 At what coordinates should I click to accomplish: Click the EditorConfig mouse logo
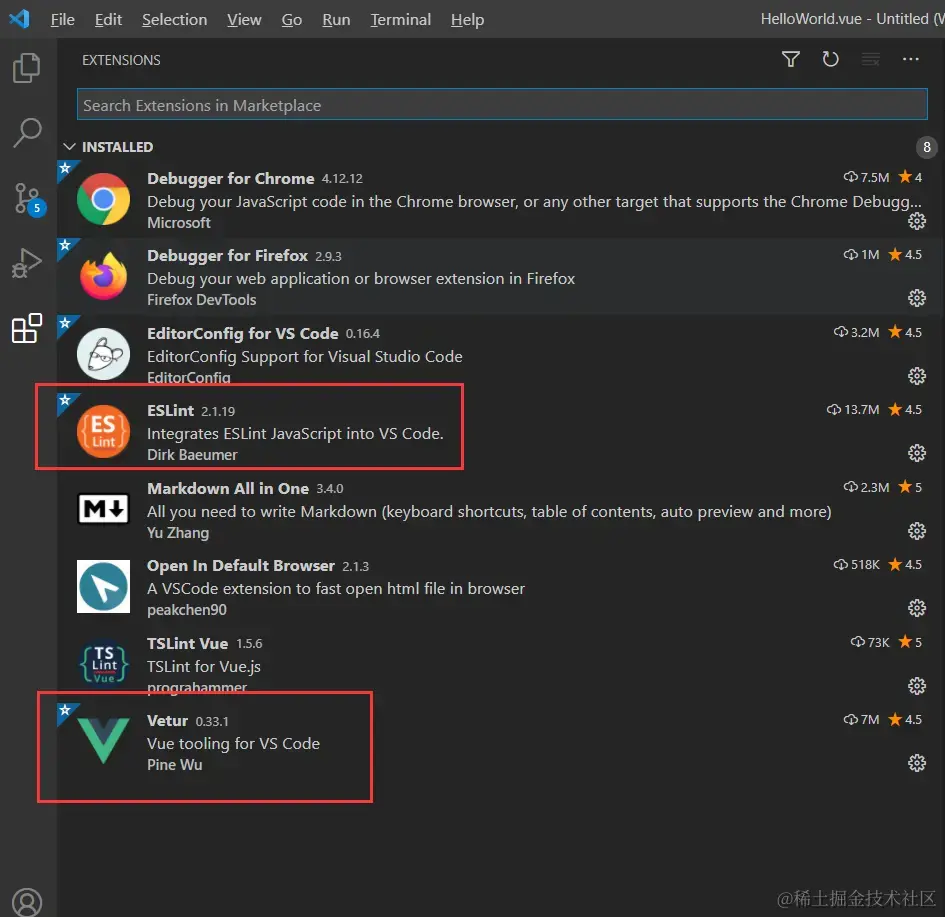(103, 354)
